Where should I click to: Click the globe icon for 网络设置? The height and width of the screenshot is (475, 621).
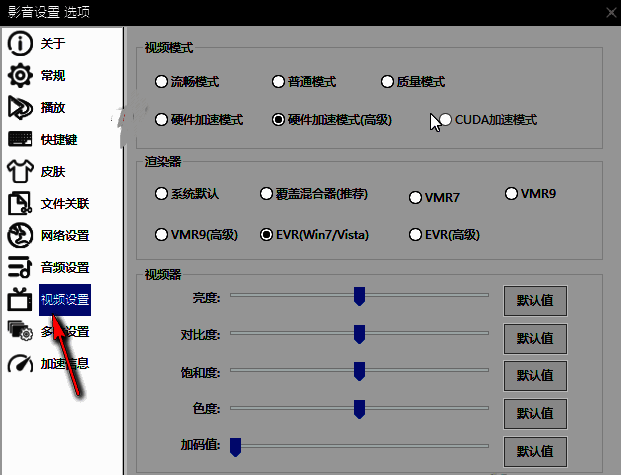(20, 236)
